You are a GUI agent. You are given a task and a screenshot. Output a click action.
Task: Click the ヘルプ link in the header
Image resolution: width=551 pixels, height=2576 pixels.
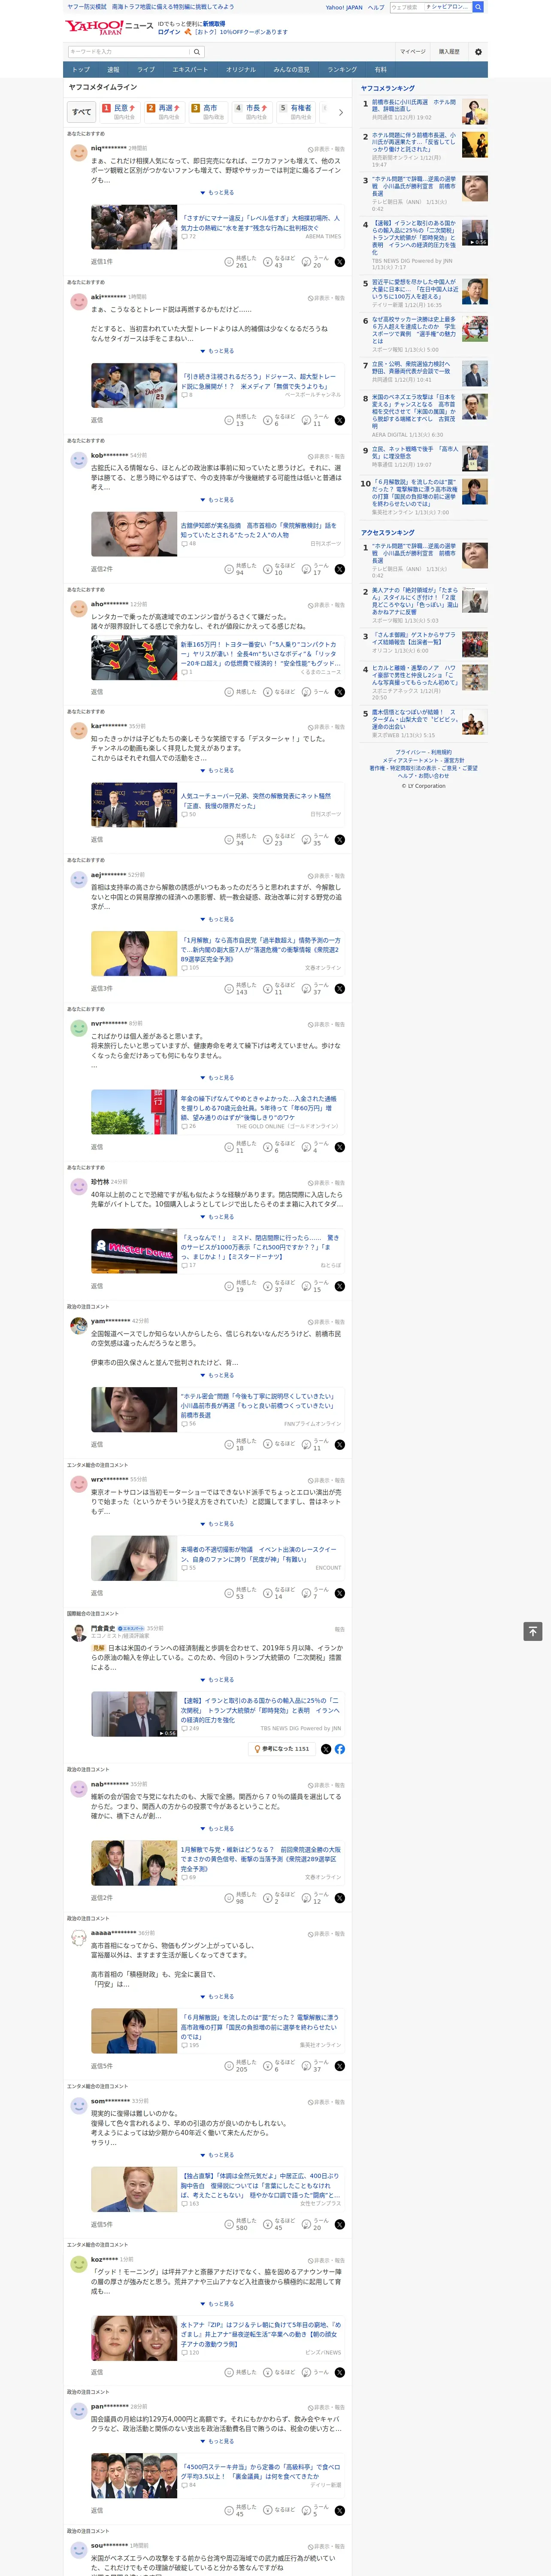tap(376, 7)
